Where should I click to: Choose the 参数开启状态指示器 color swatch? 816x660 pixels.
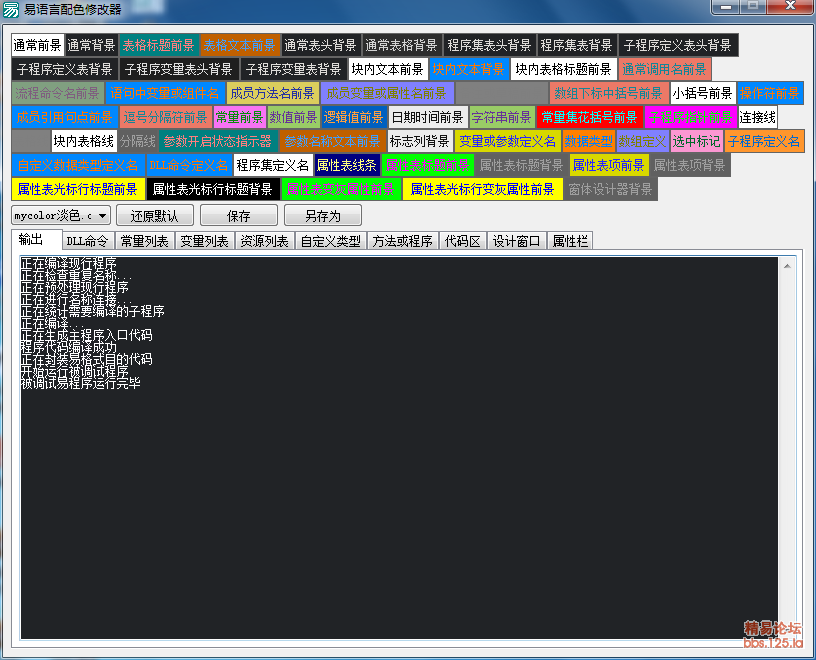click(218, 141)
